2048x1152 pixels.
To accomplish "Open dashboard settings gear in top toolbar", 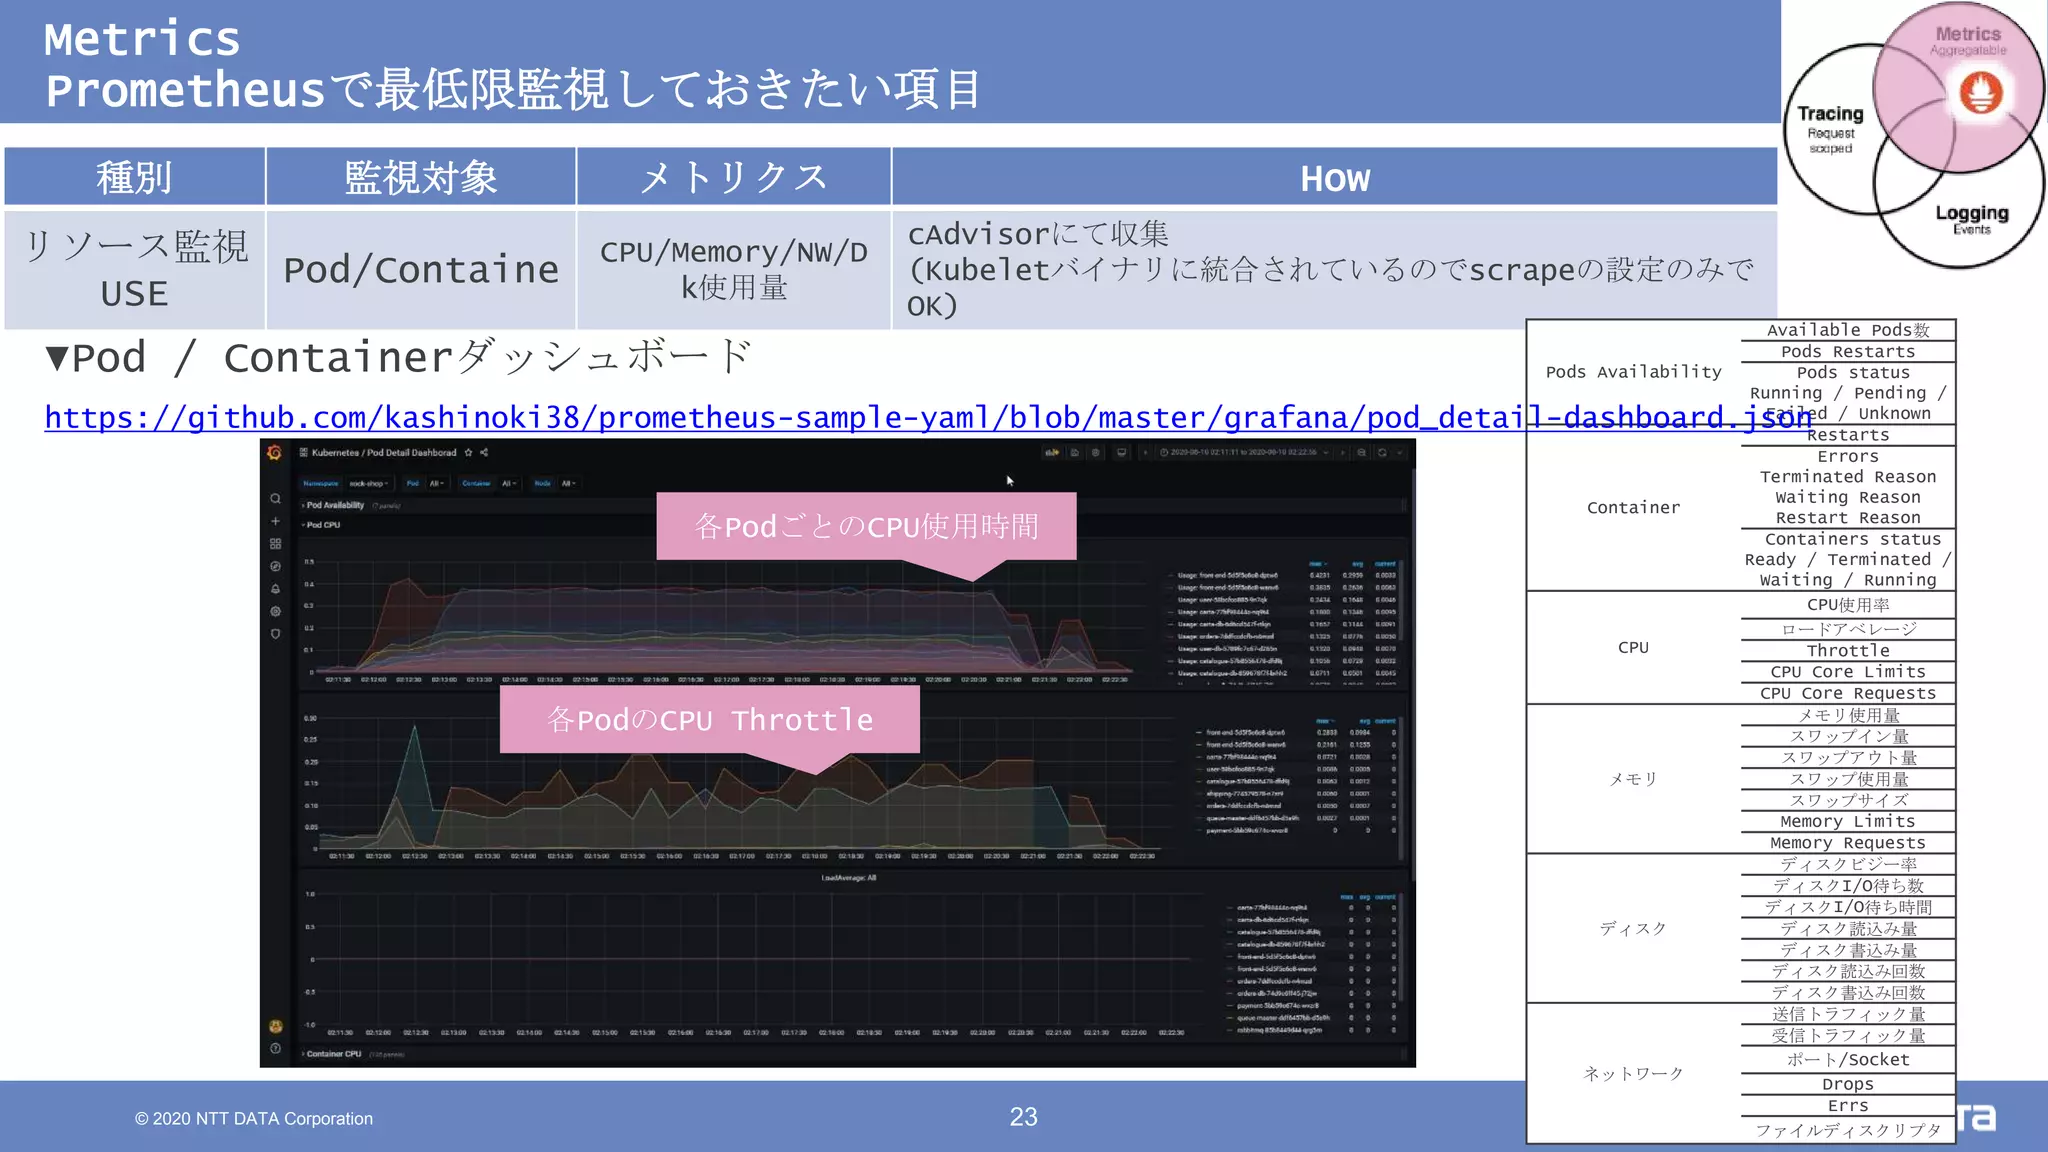I will (x=1096, y=453).
